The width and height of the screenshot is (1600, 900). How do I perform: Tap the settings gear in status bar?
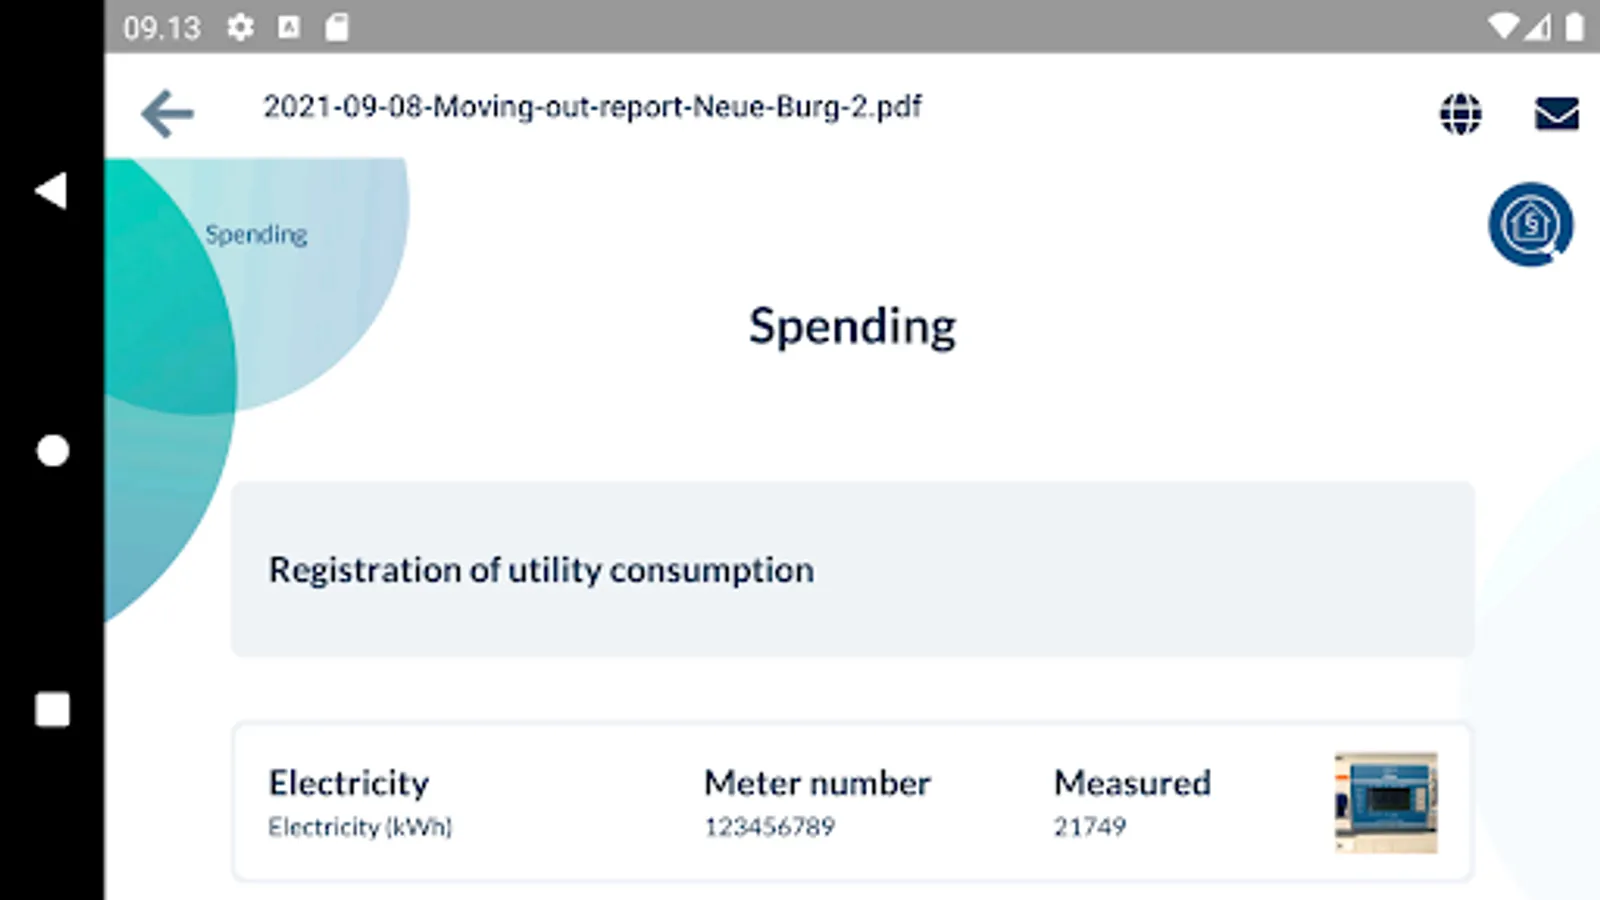click(240, 27)
